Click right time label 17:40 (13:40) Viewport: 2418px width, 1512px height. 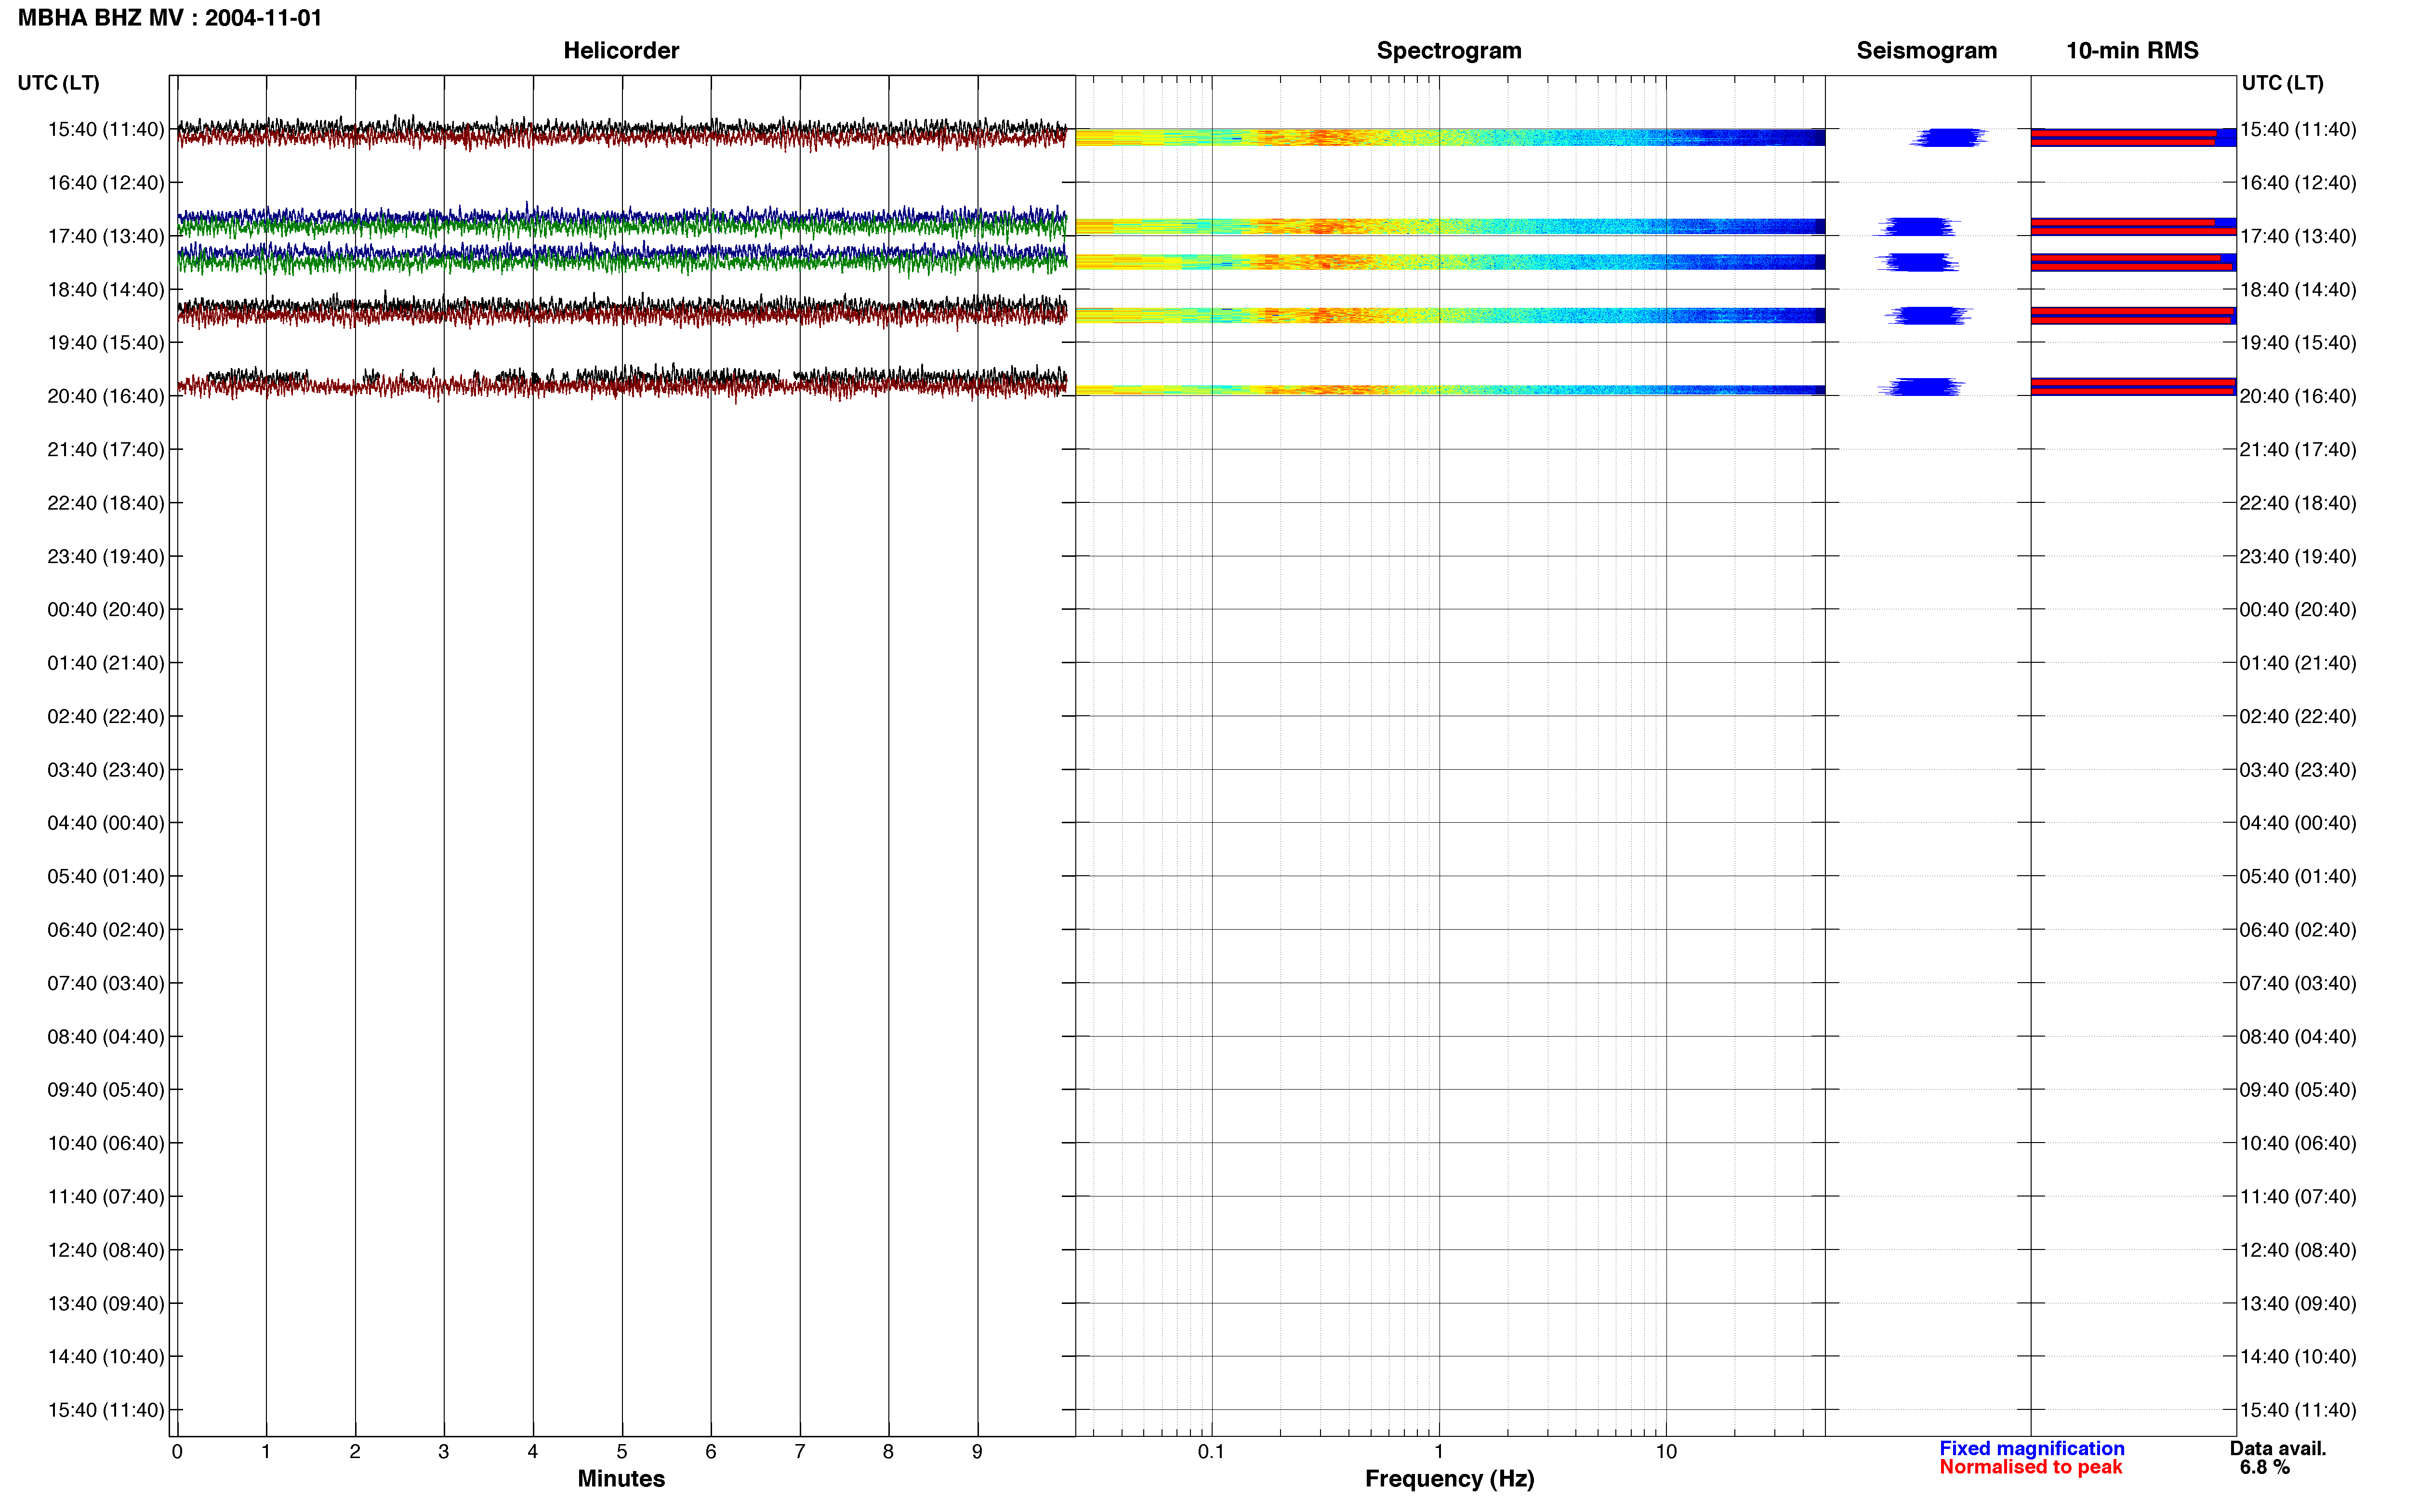(2298, 236)
